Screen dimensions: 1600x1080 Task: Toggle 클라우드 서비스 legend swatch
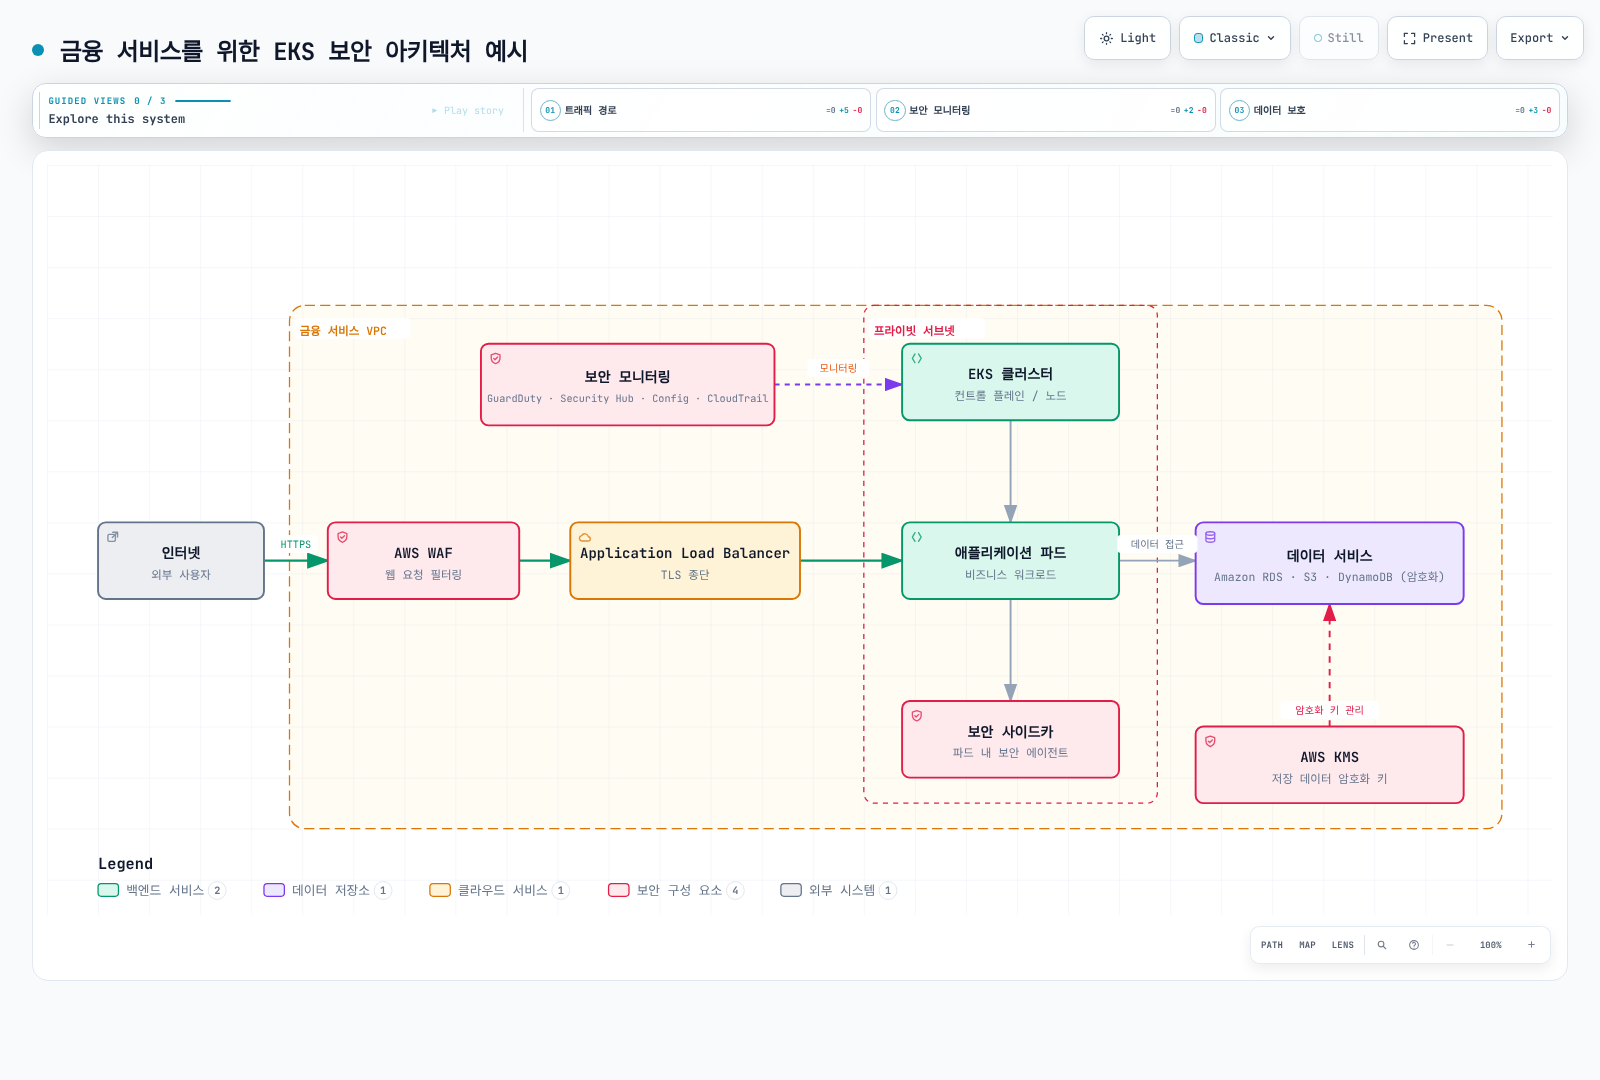tap(440, 890)
